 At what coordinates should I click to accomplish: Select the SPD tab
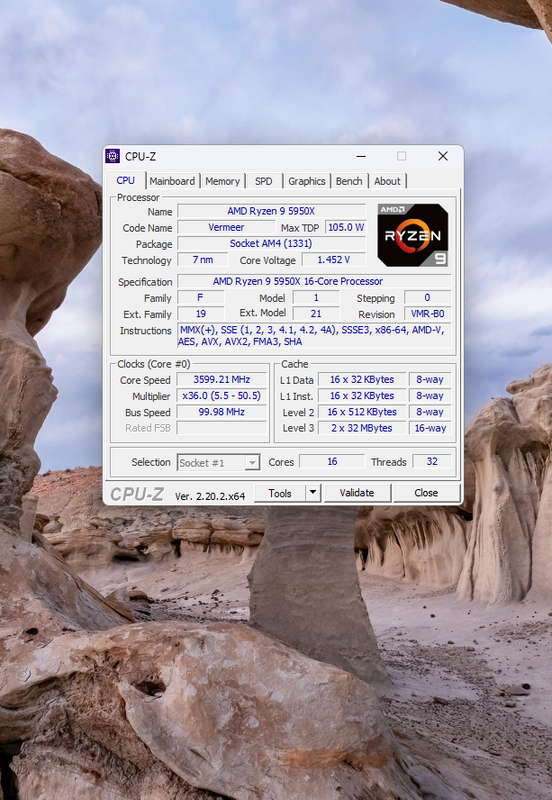click(264, 181)
